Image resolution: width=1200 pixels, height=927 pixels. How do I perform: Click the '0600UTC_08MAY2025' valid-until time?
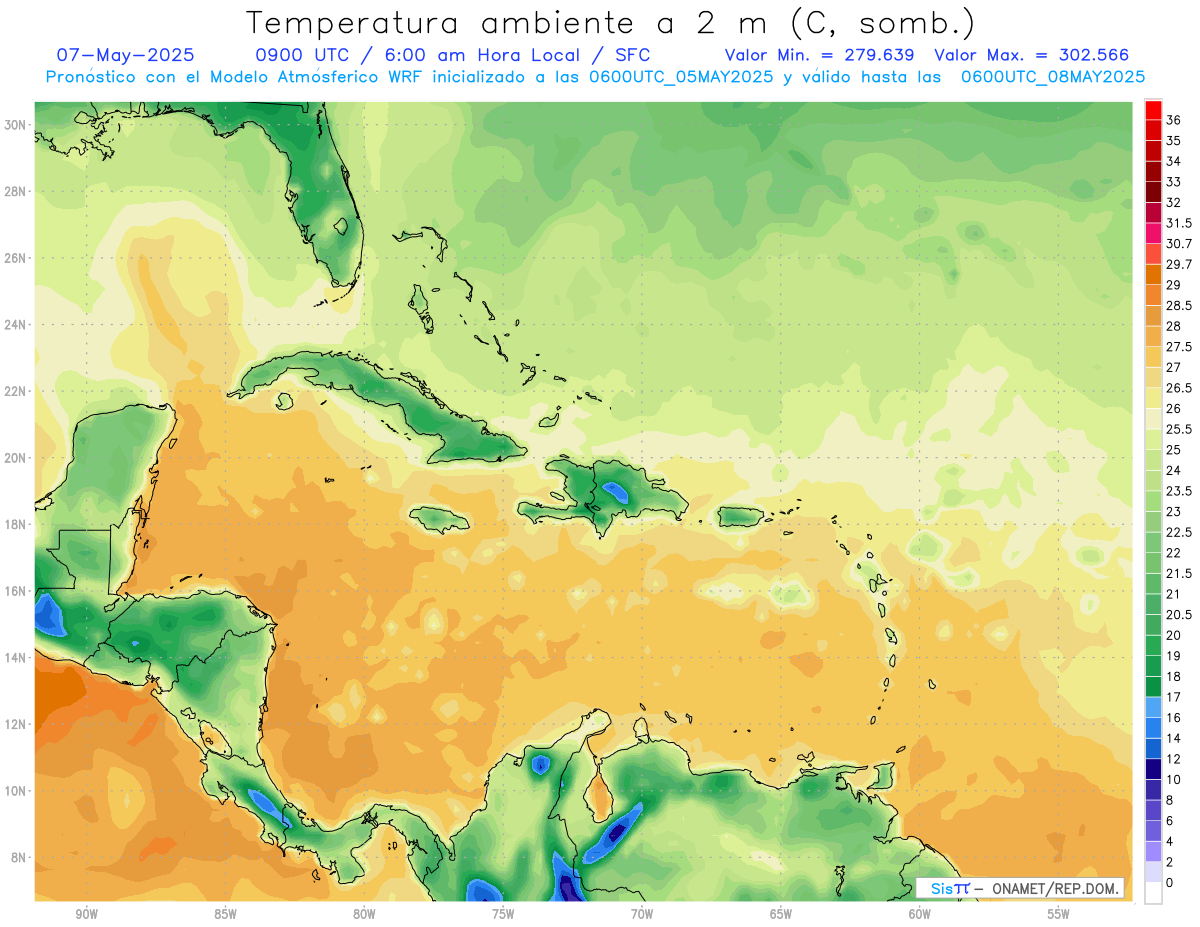click(x=1053, y=76)
